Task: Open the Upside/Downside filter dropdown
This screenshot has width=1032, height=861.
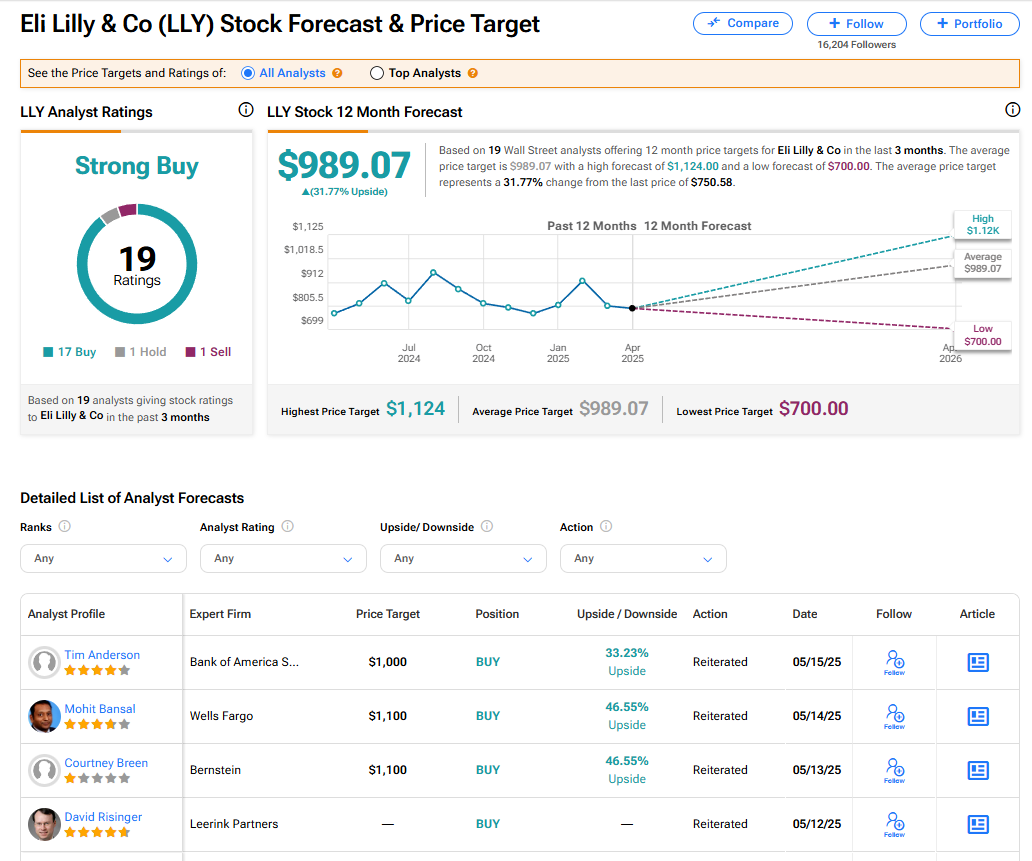Action: (463, 558)
